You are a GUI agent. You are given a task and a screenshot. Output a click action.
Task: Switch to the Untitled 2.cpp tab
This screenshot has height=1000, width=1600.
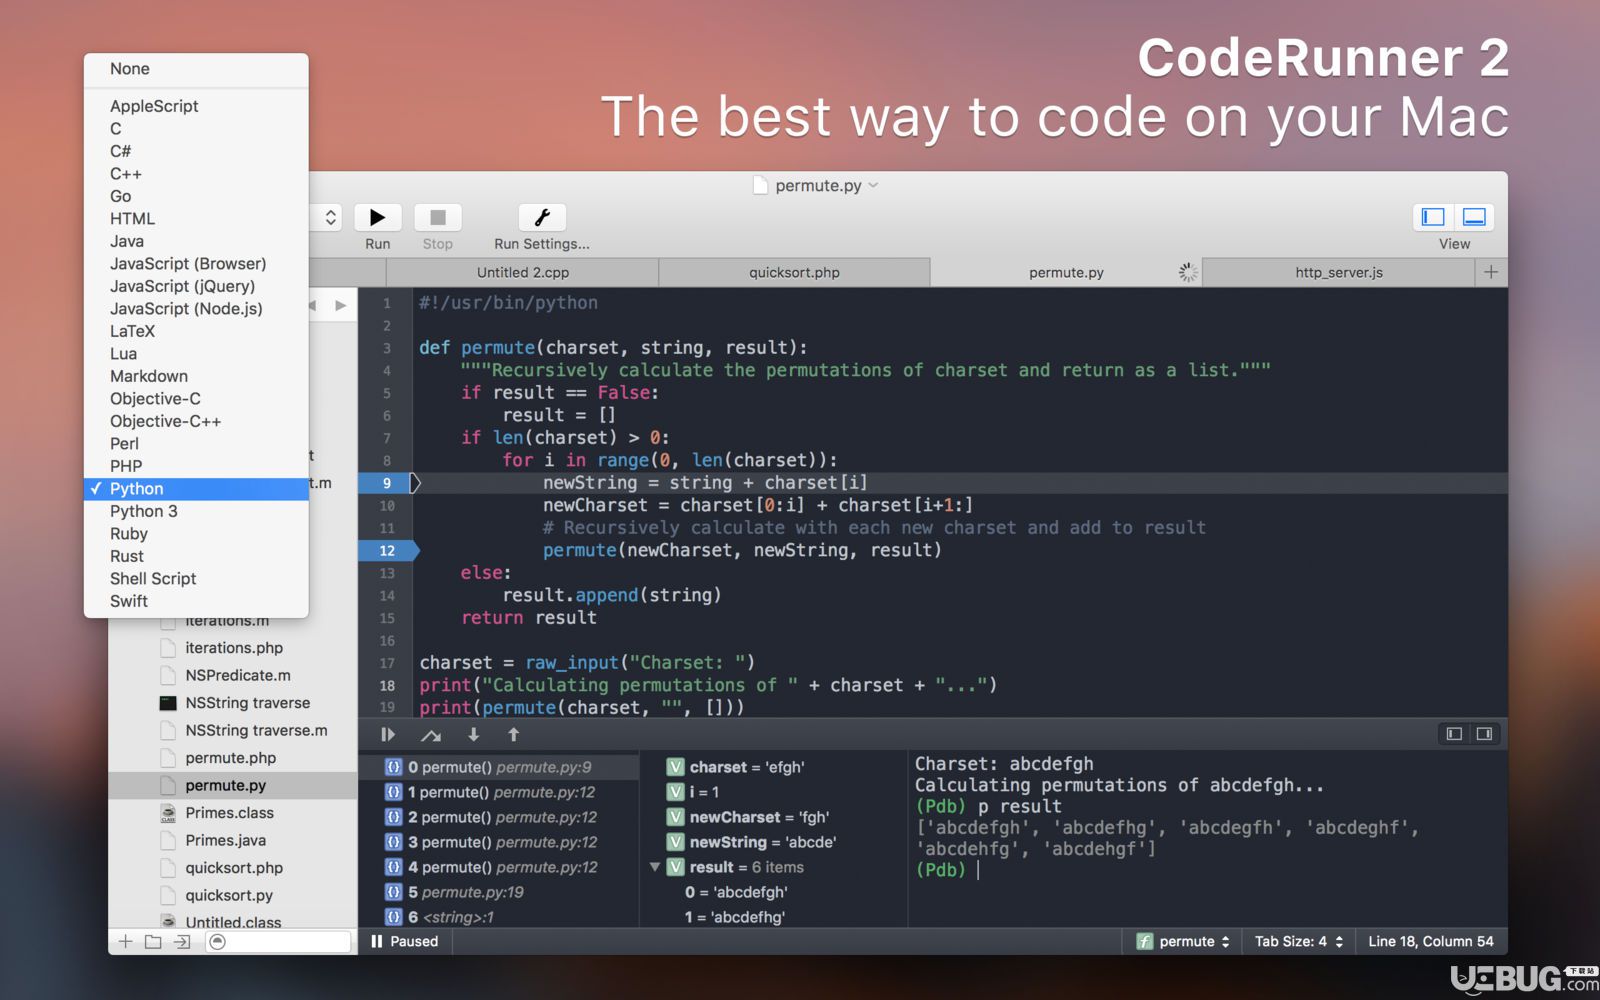click(522, 272)
